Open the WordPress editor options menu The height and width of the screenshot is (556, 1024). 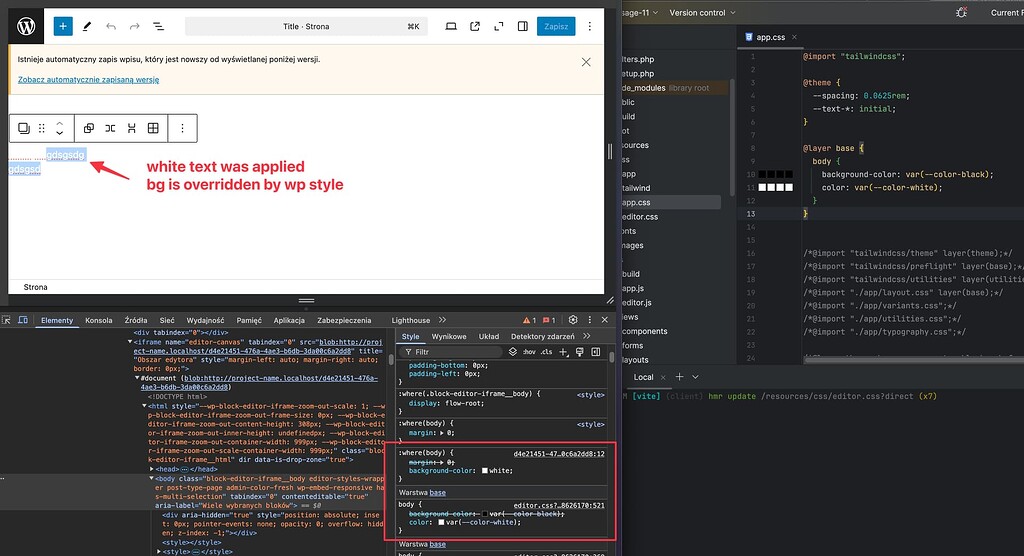click(590, 26)
